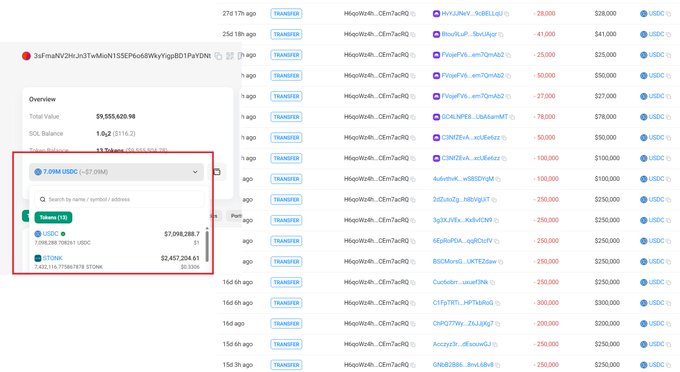This screenshot has width=680, height=372.
Task: Click the USDC coin icon in token list
Action: point(38,234)
